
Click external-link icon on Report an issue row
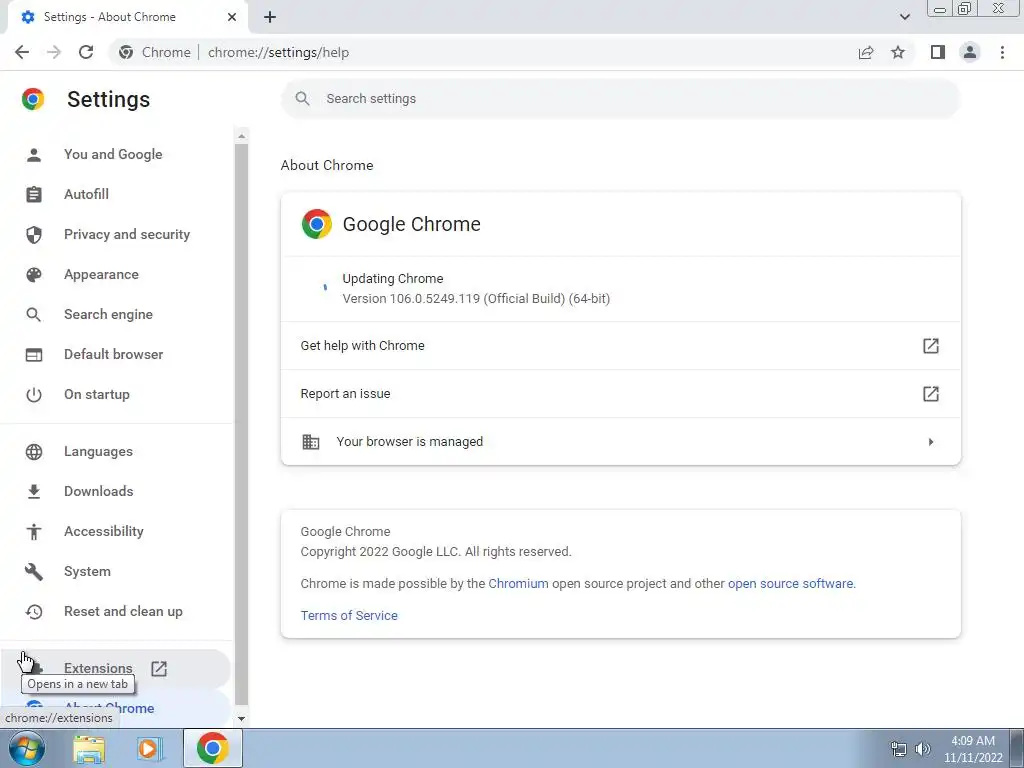(931, 394)
